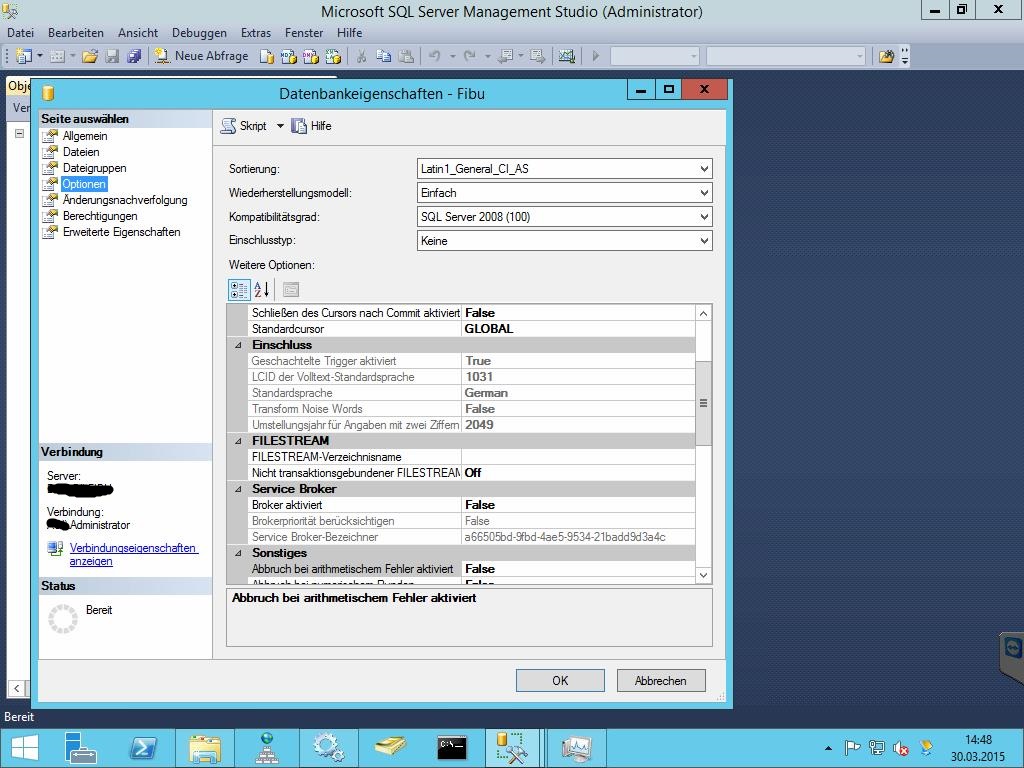This screenshot has height=768, width=1024.
Task: Click the property grid scroll down arrow
Action: tap(703, 575)
